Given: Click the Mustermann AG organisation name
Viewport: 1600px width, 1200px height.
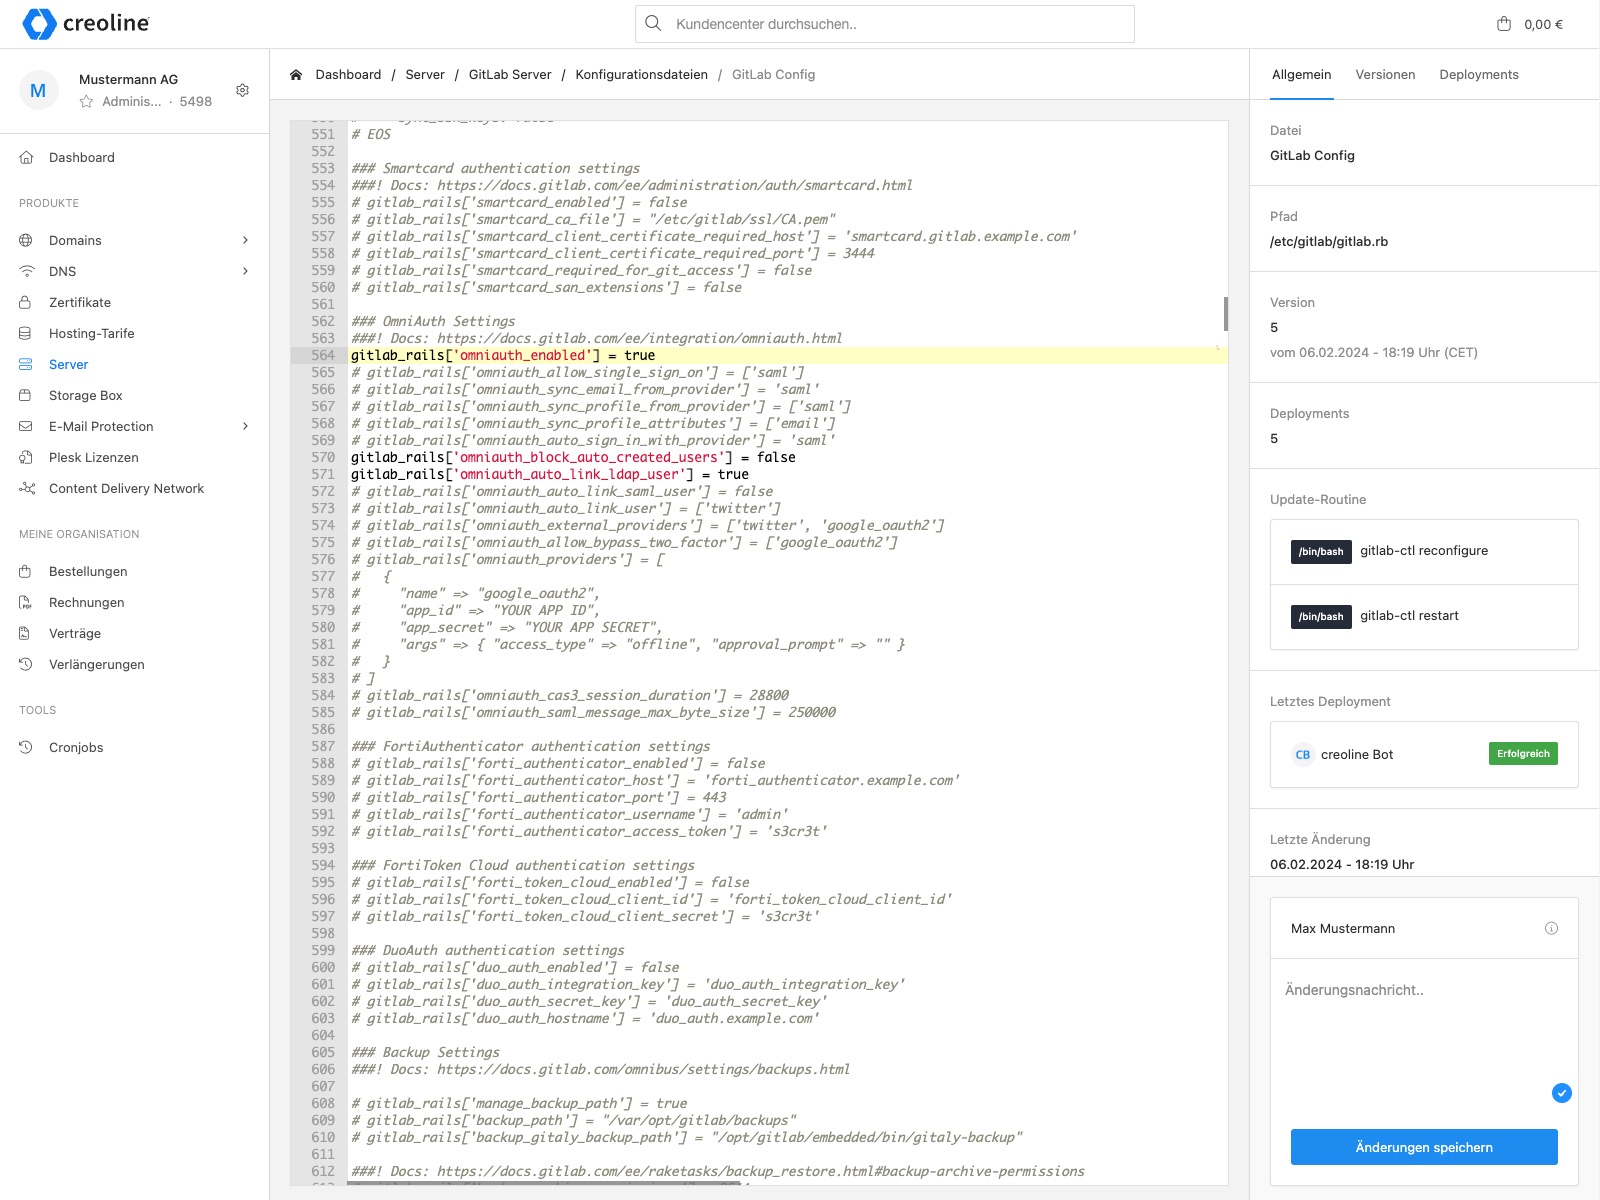Looking at the screenshot, I should point(128,79).
